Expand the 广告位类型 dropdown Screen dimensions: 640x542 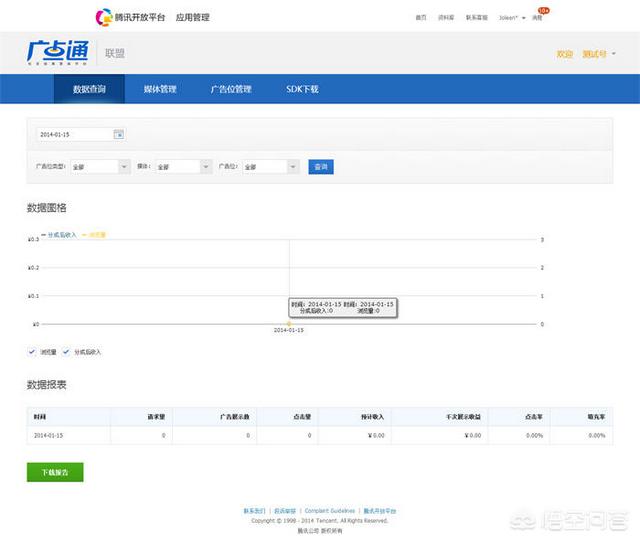pos(100,167)
